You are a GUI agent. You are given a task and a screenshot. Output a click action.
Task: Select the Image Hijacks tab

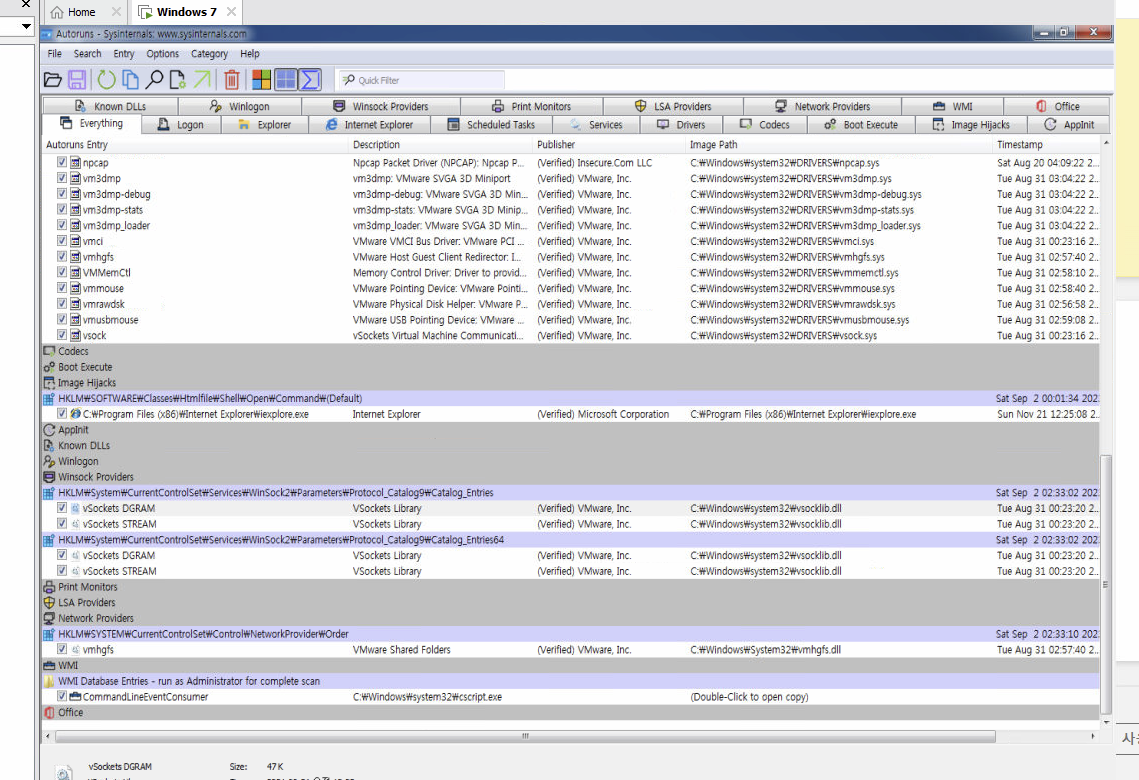(x=971, y=125)
